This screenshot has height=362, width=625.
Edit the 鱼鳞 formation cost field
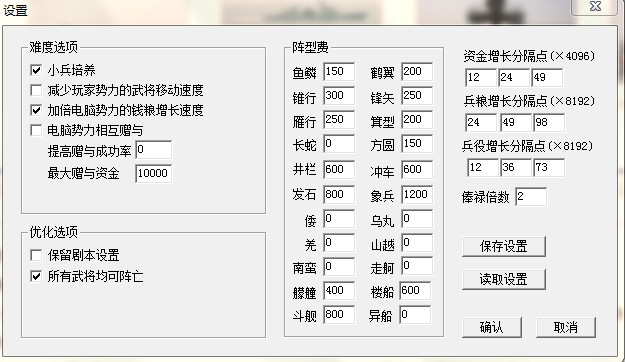coord(339,72)
